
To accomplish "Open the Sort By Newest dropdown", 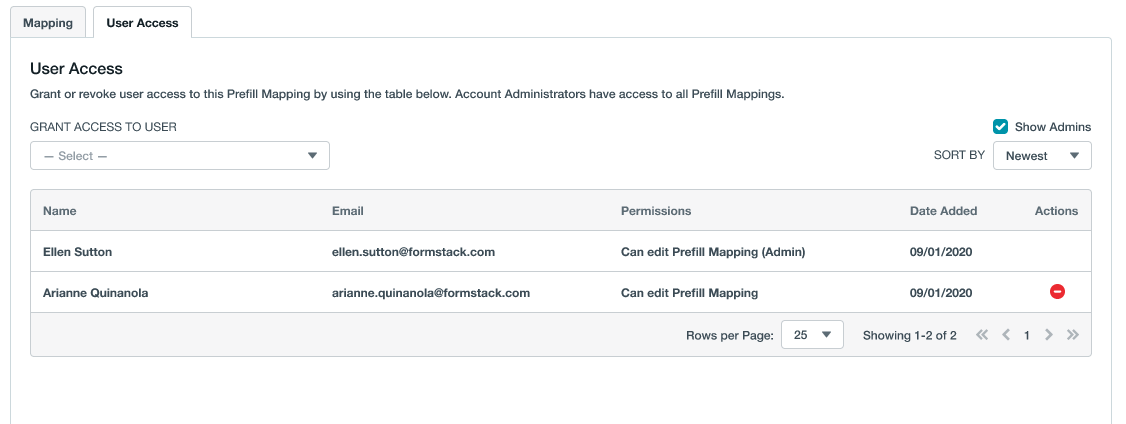I will 1041,156.
